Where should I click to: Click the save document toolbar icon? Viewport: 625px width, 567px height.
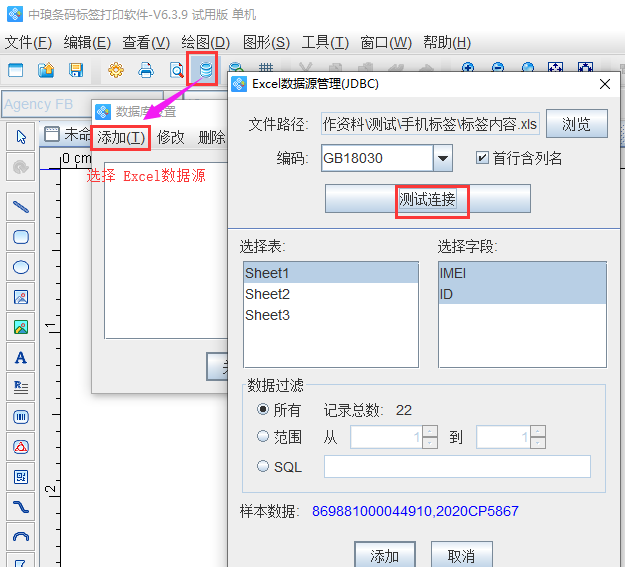click(x=76, y=70)
